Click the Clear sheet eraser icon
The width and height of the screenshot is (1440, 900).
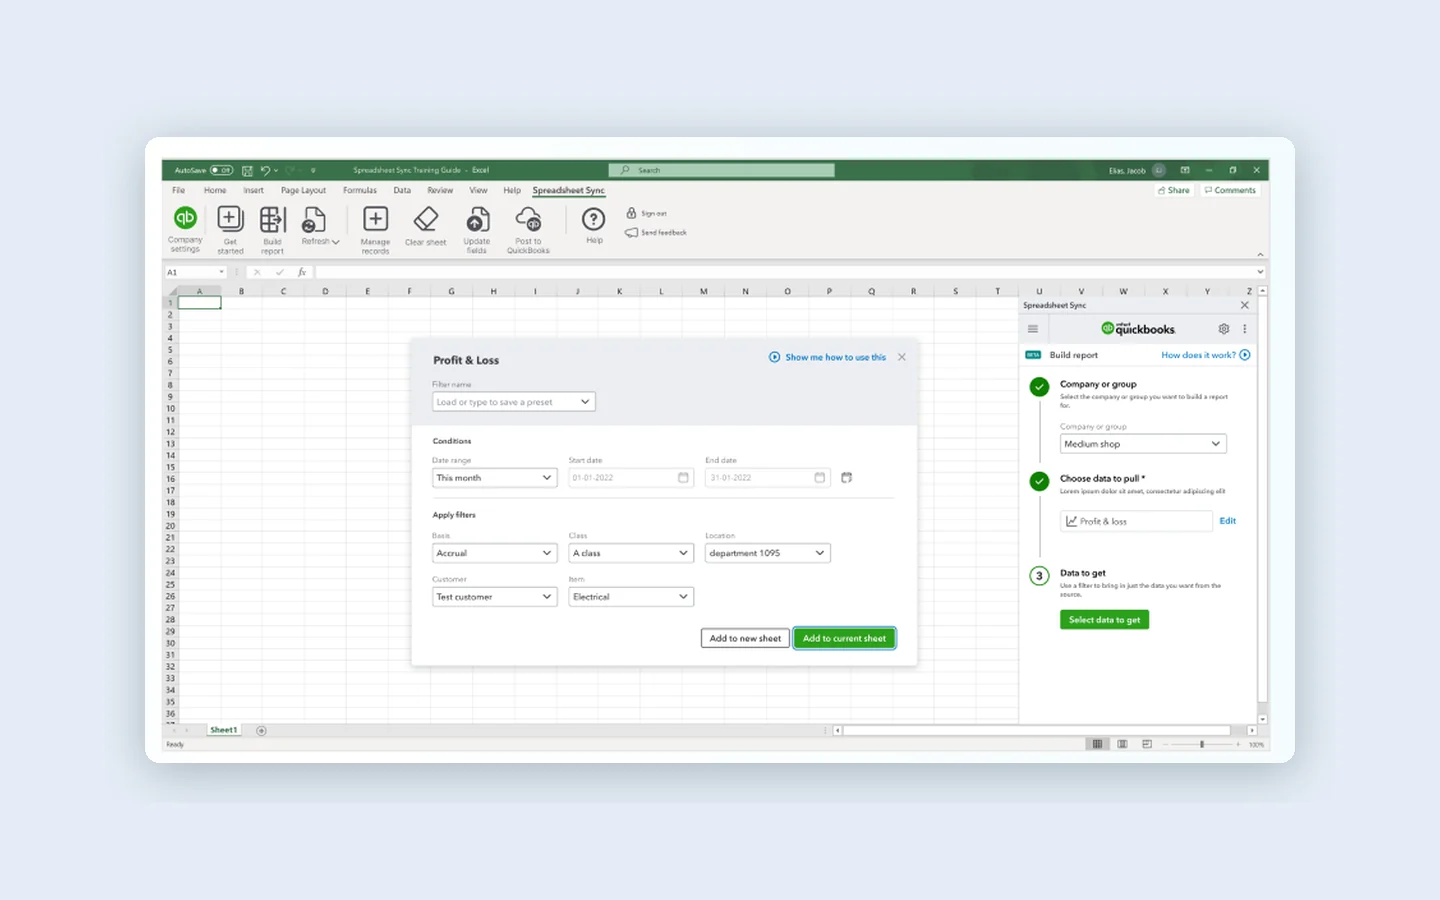(x=426, y=218)
